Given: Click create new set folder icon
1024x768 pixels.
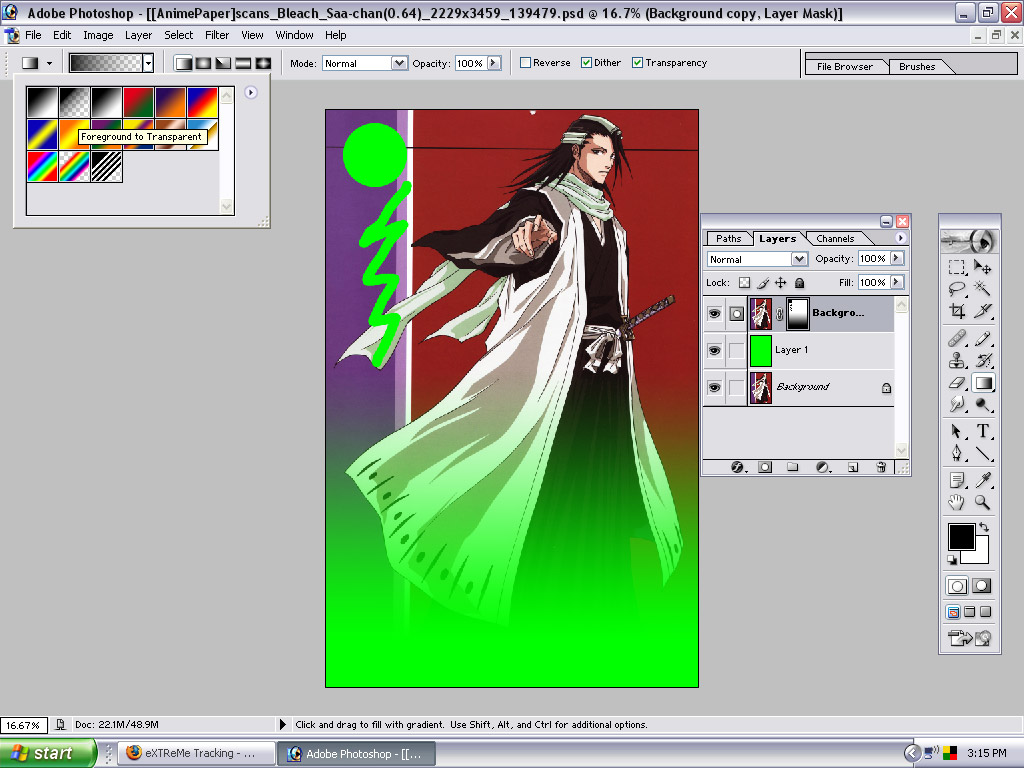Looking at the screenshot, I should point(793,468).
